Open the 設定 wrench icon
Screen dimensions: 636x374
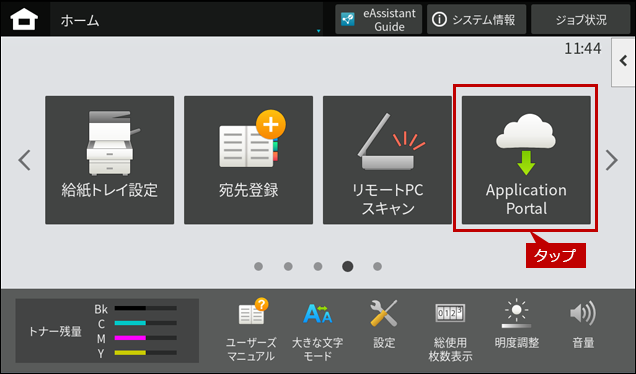coord(384,324)
